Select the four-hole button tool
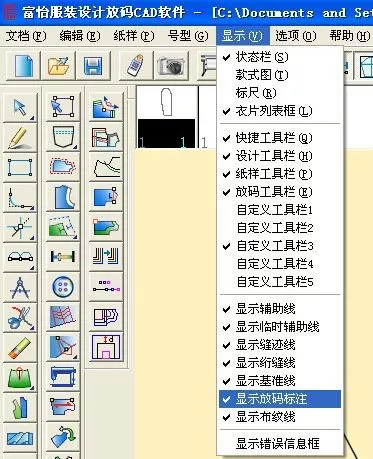This screenshot has width=373, height=459. pos(63,287)
